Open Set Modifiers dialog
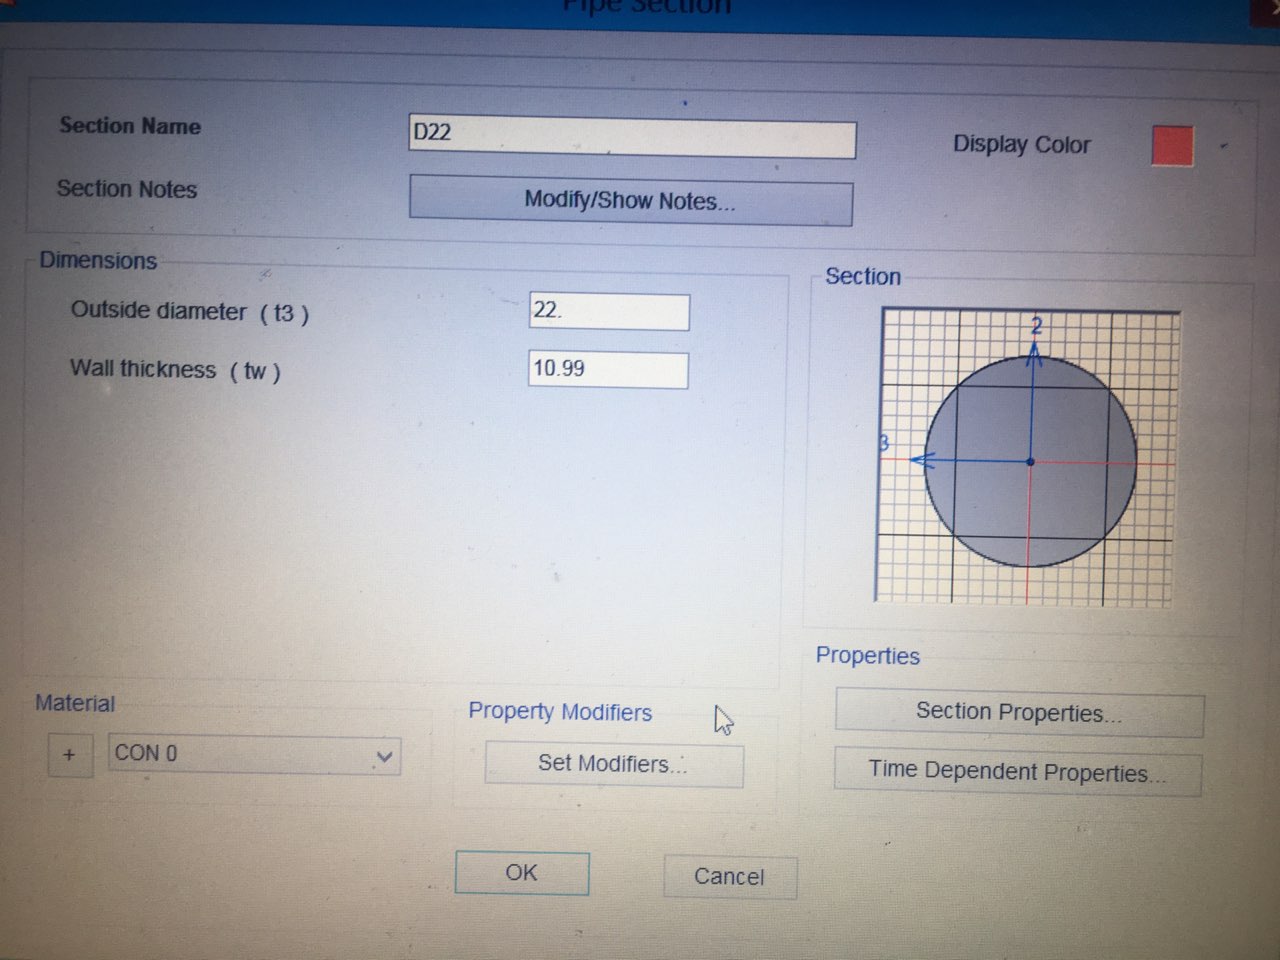The image size is (1280, 960). [613, 764]
